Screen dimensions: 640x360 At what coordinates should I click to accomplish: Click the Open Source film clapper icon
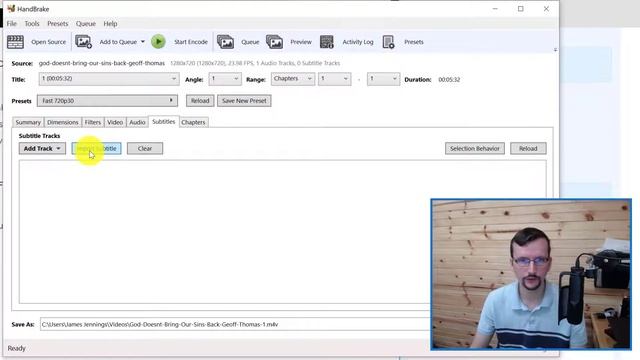click(16, 42)
